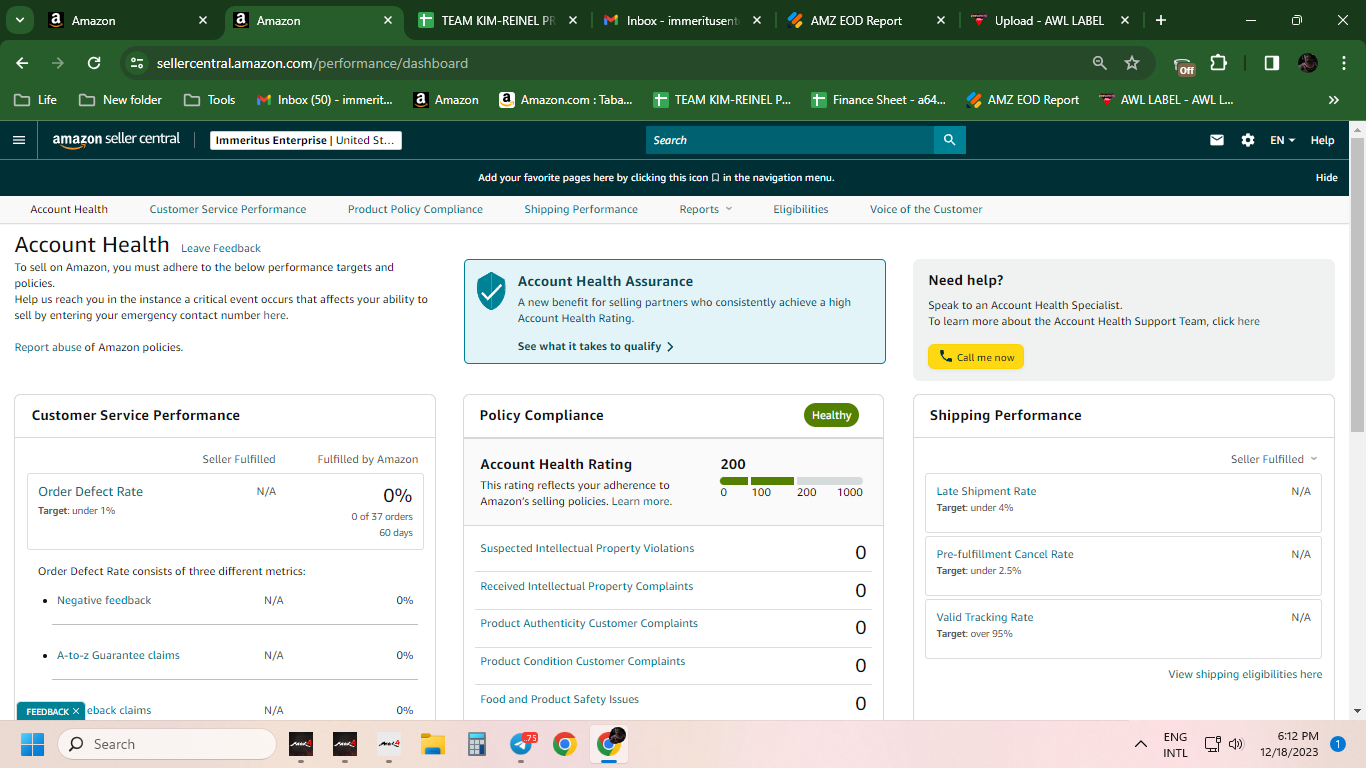1366x768 pixels.
Task: Open File Explorer from the taskbar
Action: pos(432,744)
